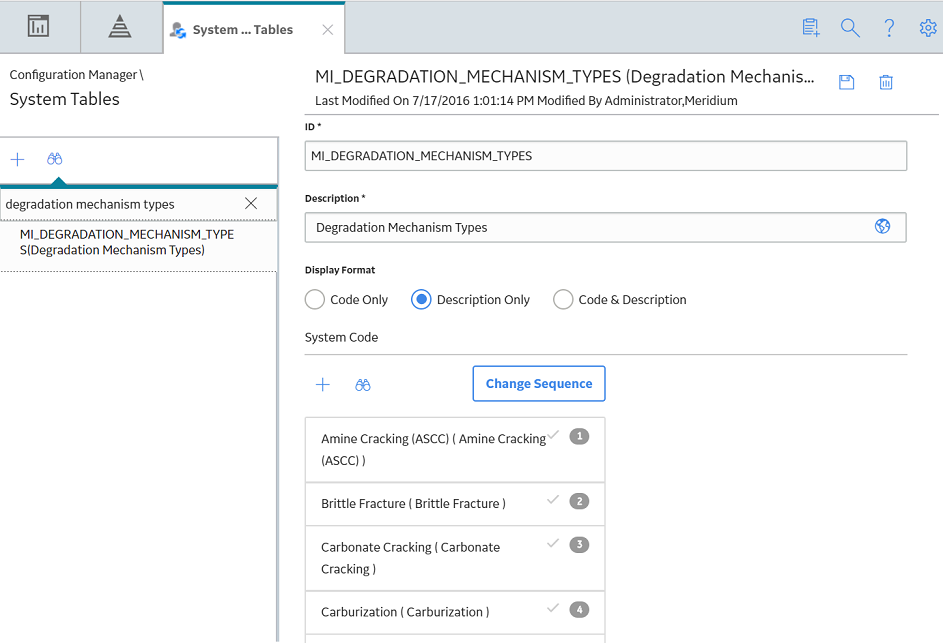943x643 pixels.
Task: Add a new system code with plus icon
Action: 323,385
